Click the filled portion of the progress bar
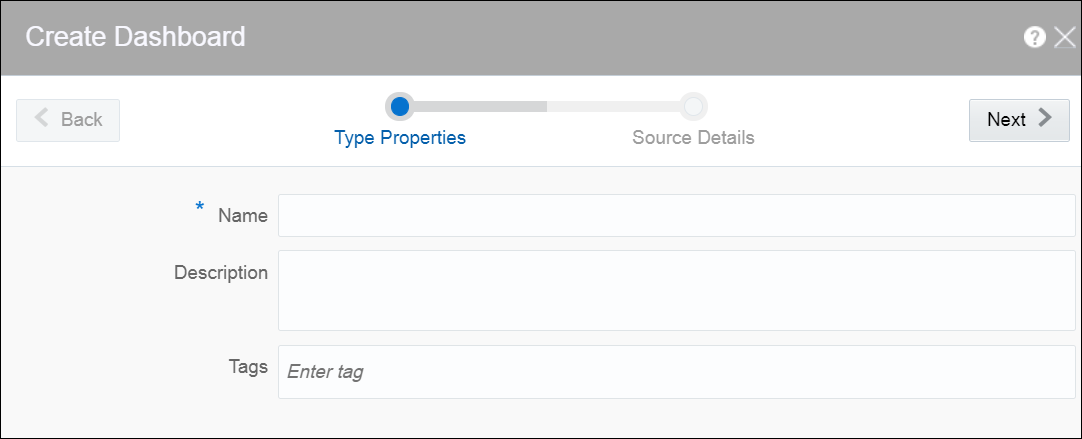 coord(480,105)
